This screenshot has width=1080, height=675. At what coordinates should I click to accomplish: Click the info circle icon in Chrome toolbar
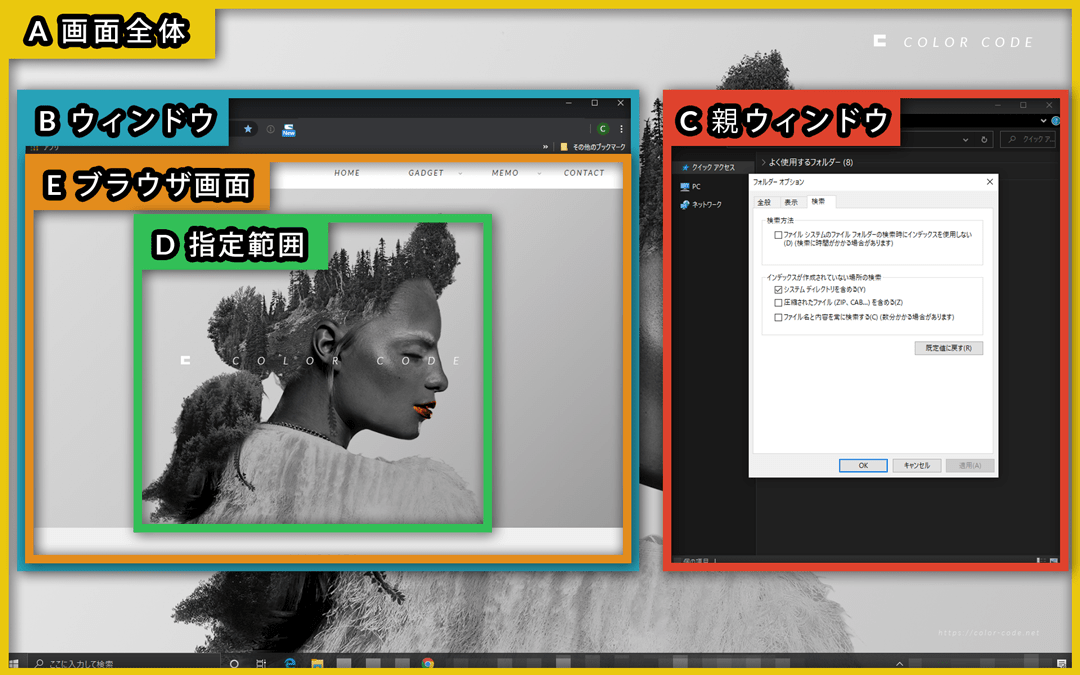pyautogui.click(x=271, y=129)
